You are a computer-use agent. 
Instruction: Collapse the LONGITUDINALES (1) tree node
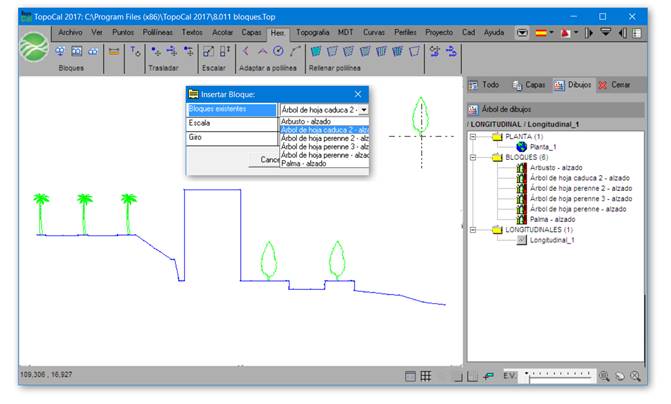473,230
